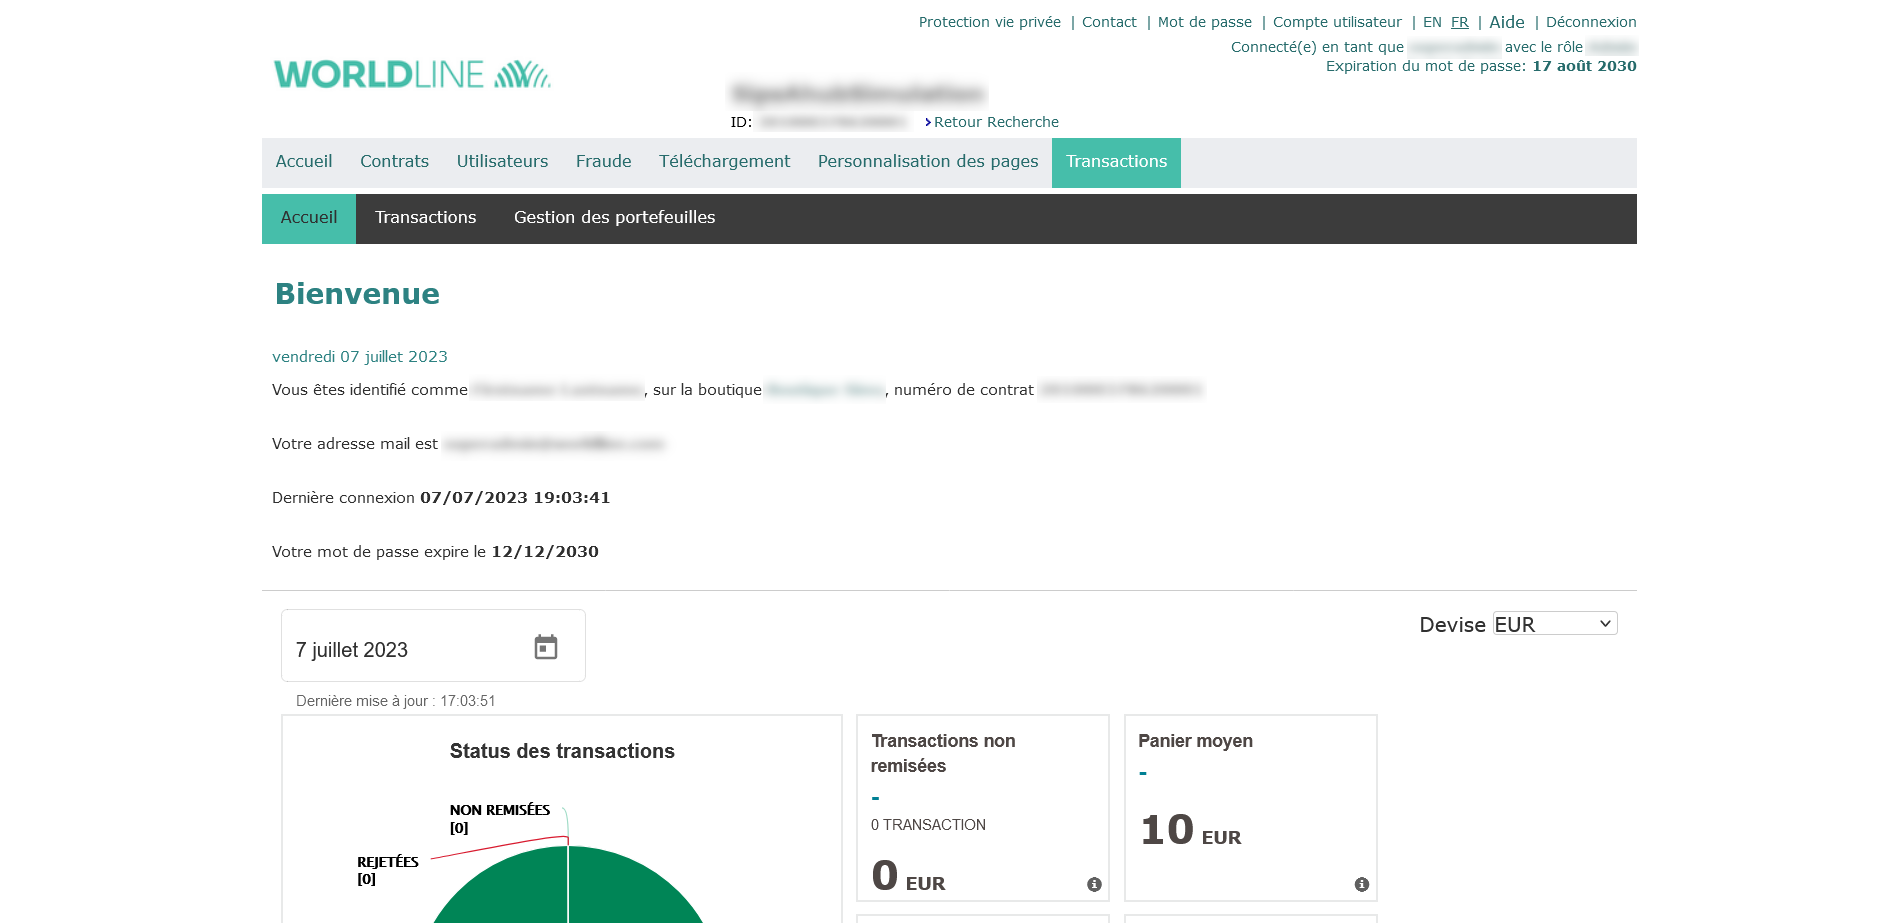Open the Compte utilisateur link
This screenshot has height=923, width=1898.
[x=1337, y=22]
